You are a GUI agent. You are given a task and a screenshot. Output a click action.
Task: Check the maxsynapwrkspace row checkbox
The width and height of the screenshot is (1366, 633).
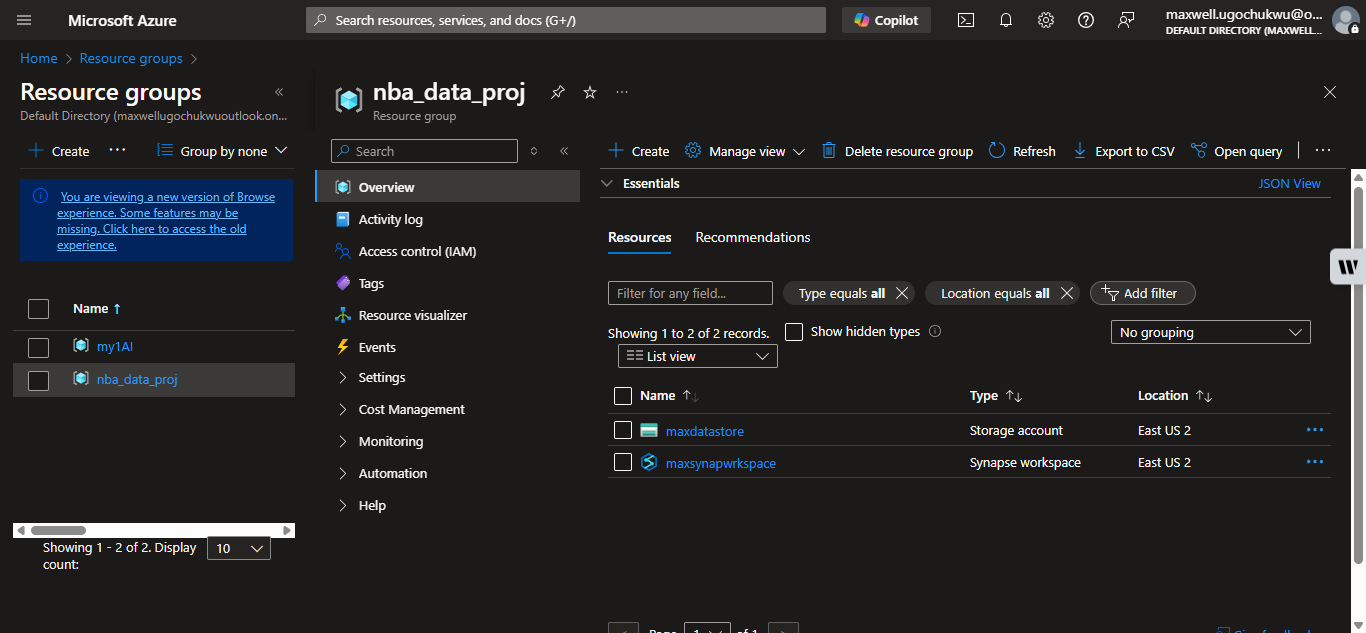[x=623, y=462]
